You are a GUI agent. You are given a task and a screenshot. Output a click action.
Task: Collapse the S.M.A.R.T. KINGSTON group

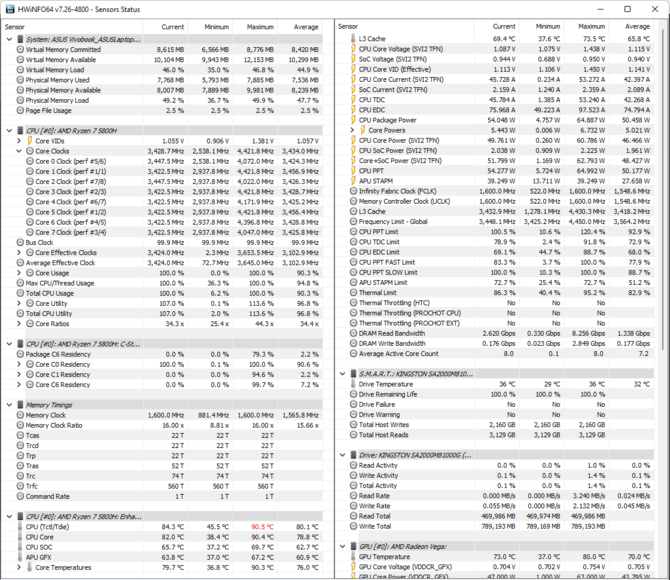(343, 374)
